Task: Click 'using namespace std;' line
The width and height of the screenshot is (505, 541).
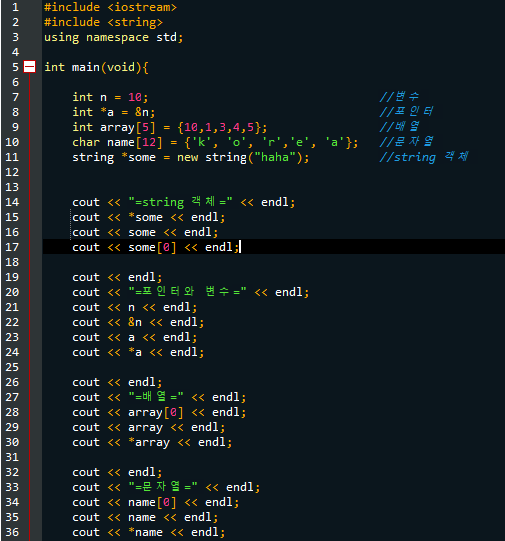Action: click(x=113, y=37)
